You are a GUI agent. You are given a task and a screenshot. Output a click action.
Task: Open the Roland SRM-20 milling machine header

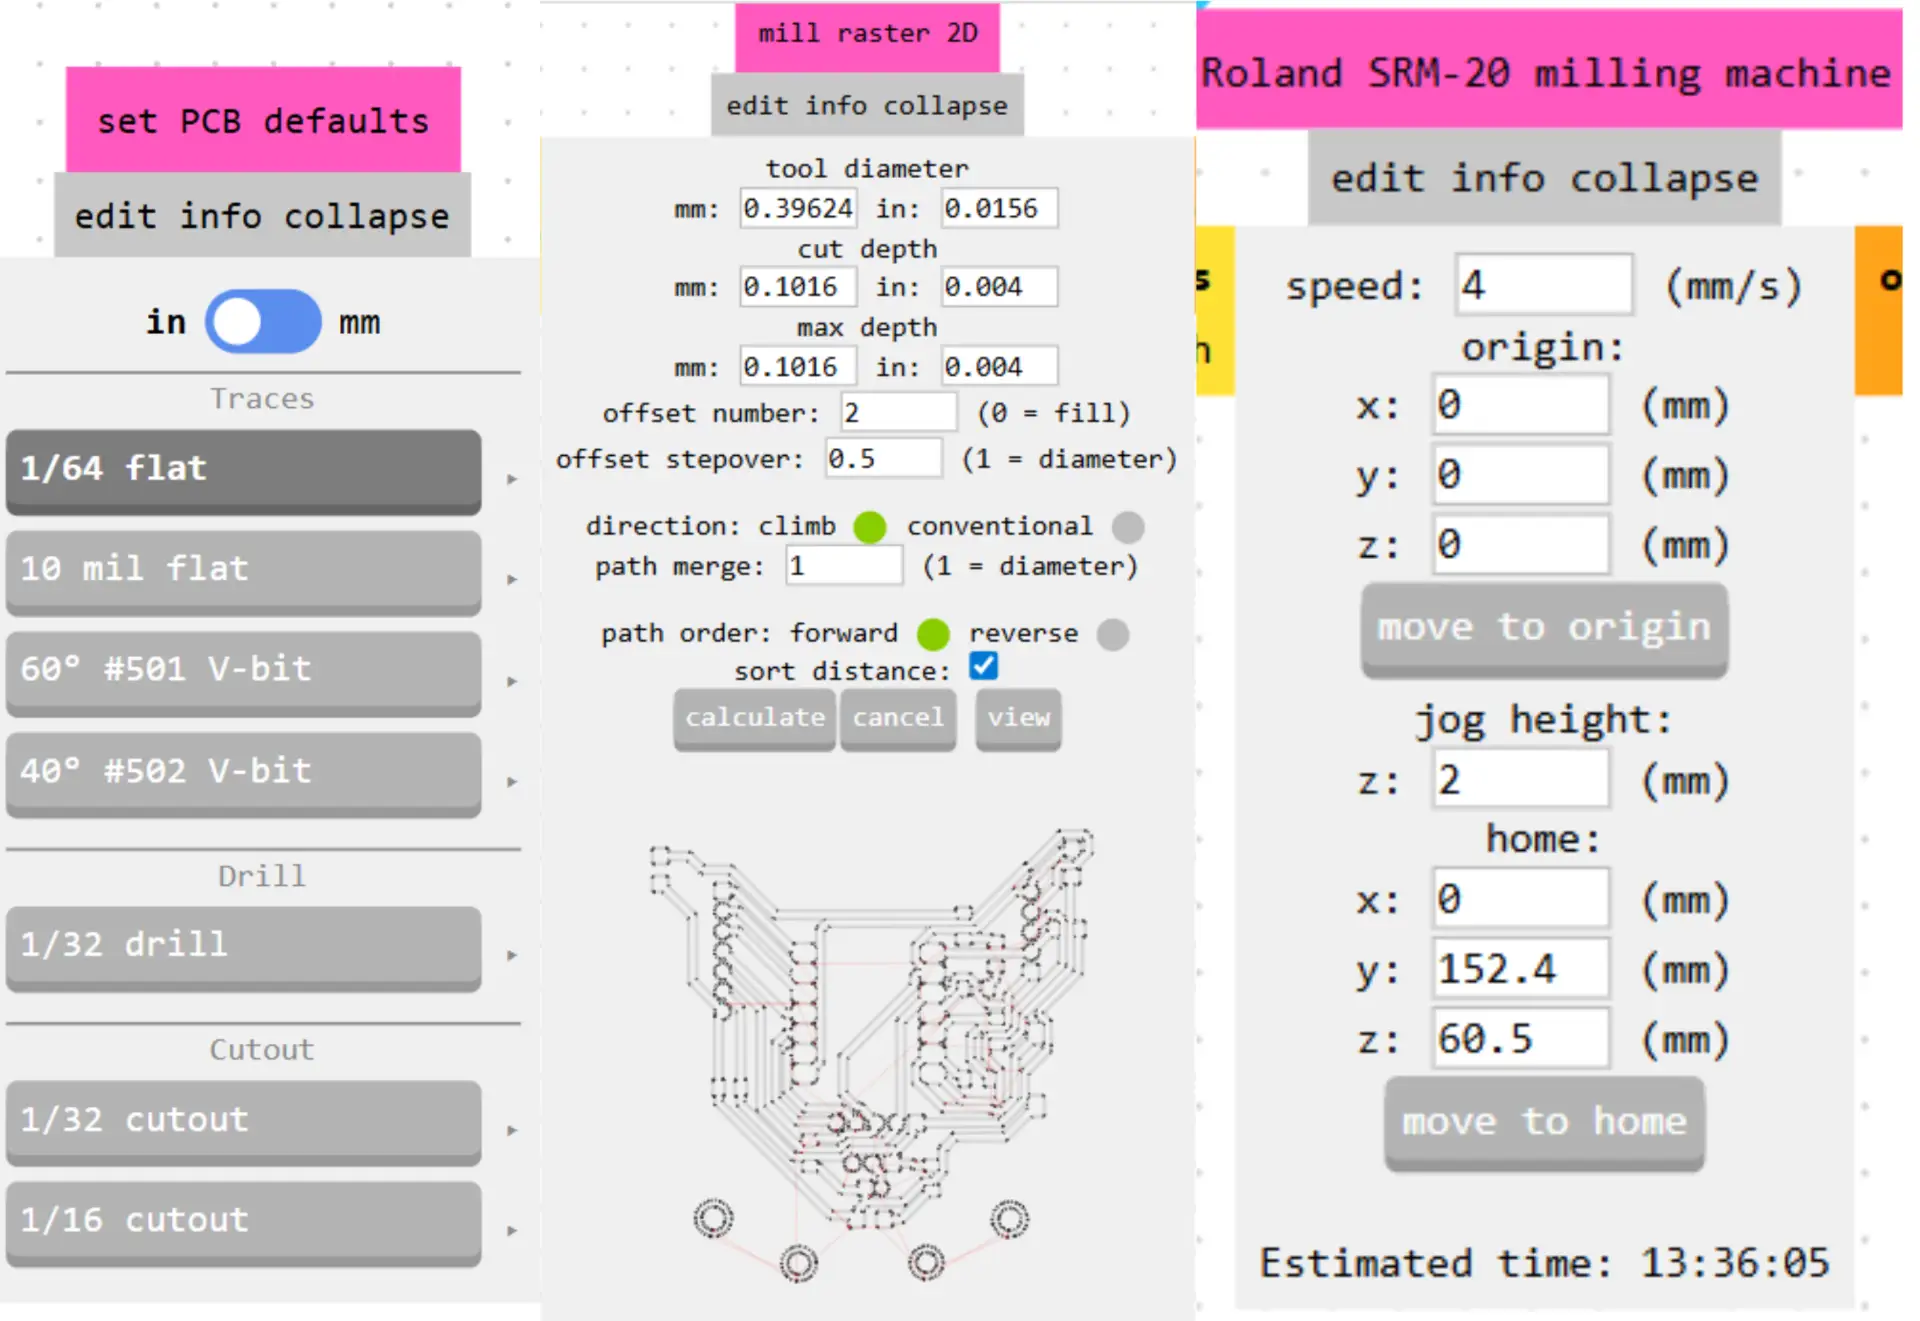click(1546, 73)
